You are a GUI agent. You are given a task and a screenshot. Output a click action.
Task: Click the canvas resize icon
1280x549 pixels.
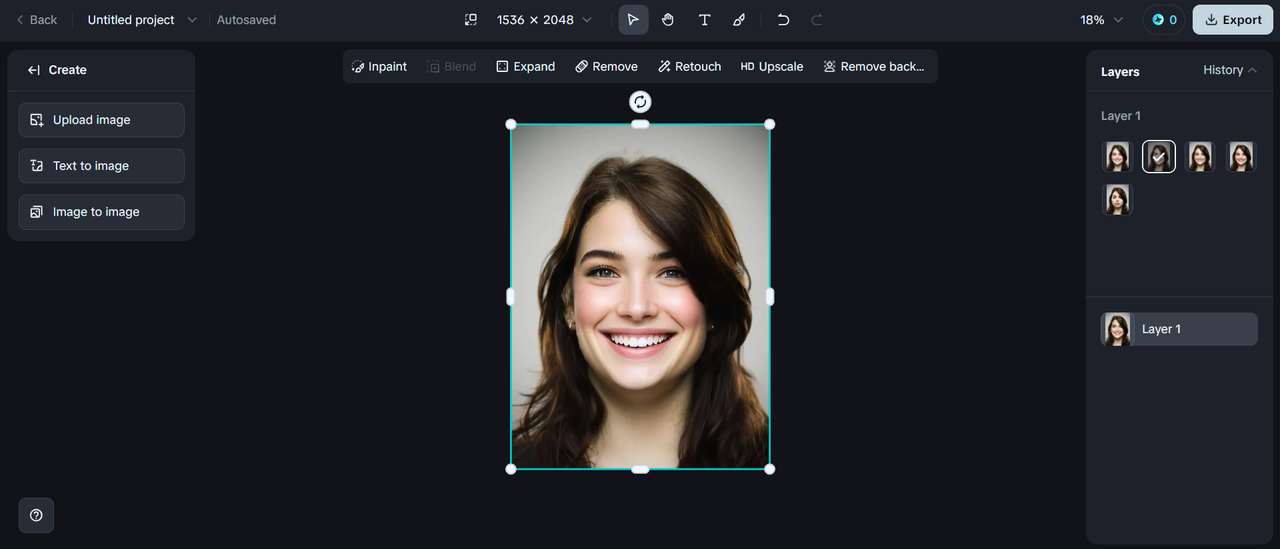(x=471, y=20)
